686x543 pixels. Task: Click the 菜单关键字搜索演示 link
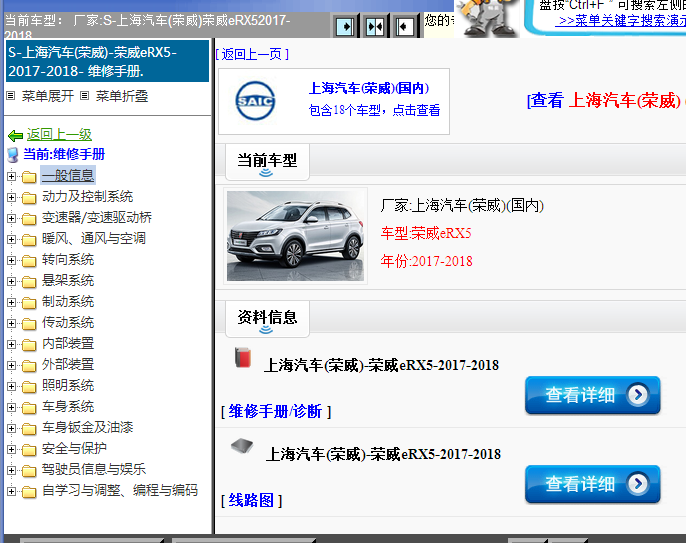tap(622, 21)
